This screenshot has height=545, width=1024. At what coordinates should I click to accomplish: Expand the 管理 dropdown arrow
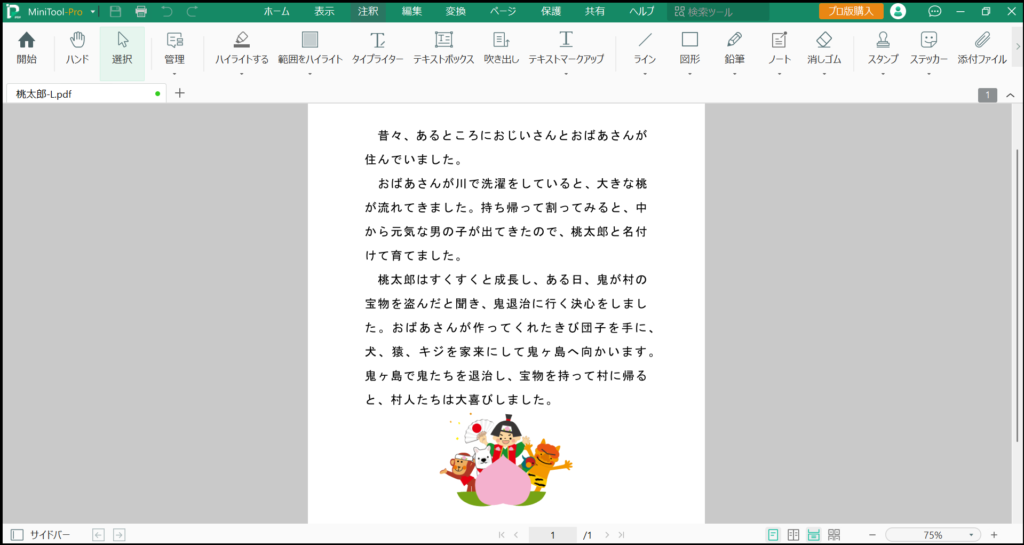(174, 74)
